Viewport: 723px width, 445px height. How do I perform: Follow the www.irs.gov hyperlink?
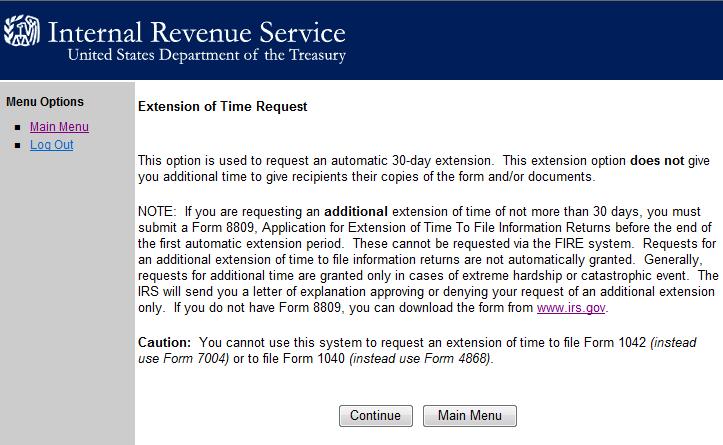571,308
